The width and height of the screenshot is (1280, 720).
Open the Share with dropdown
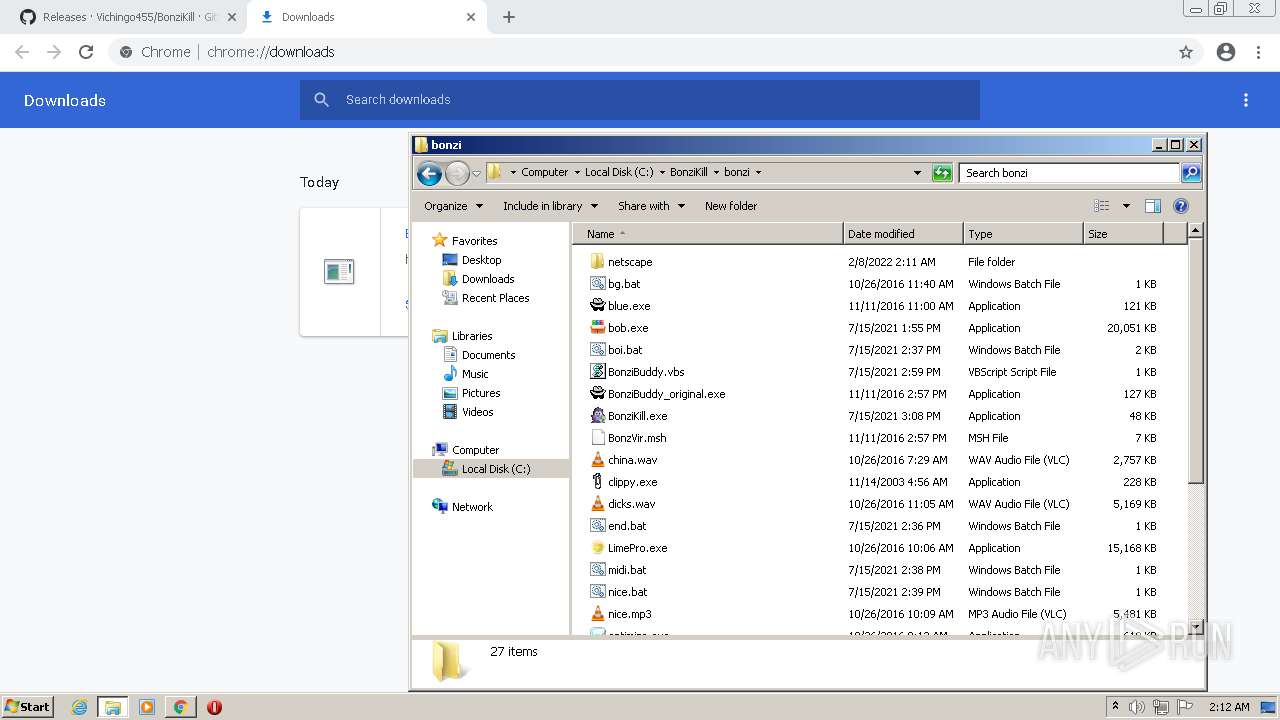pos(651,206)
